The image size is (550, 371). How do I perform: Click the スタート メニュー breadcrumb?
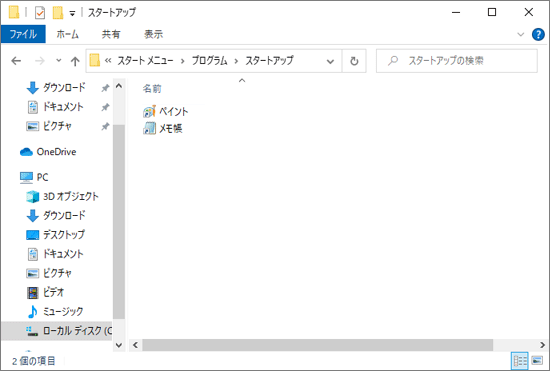point(145,61)
